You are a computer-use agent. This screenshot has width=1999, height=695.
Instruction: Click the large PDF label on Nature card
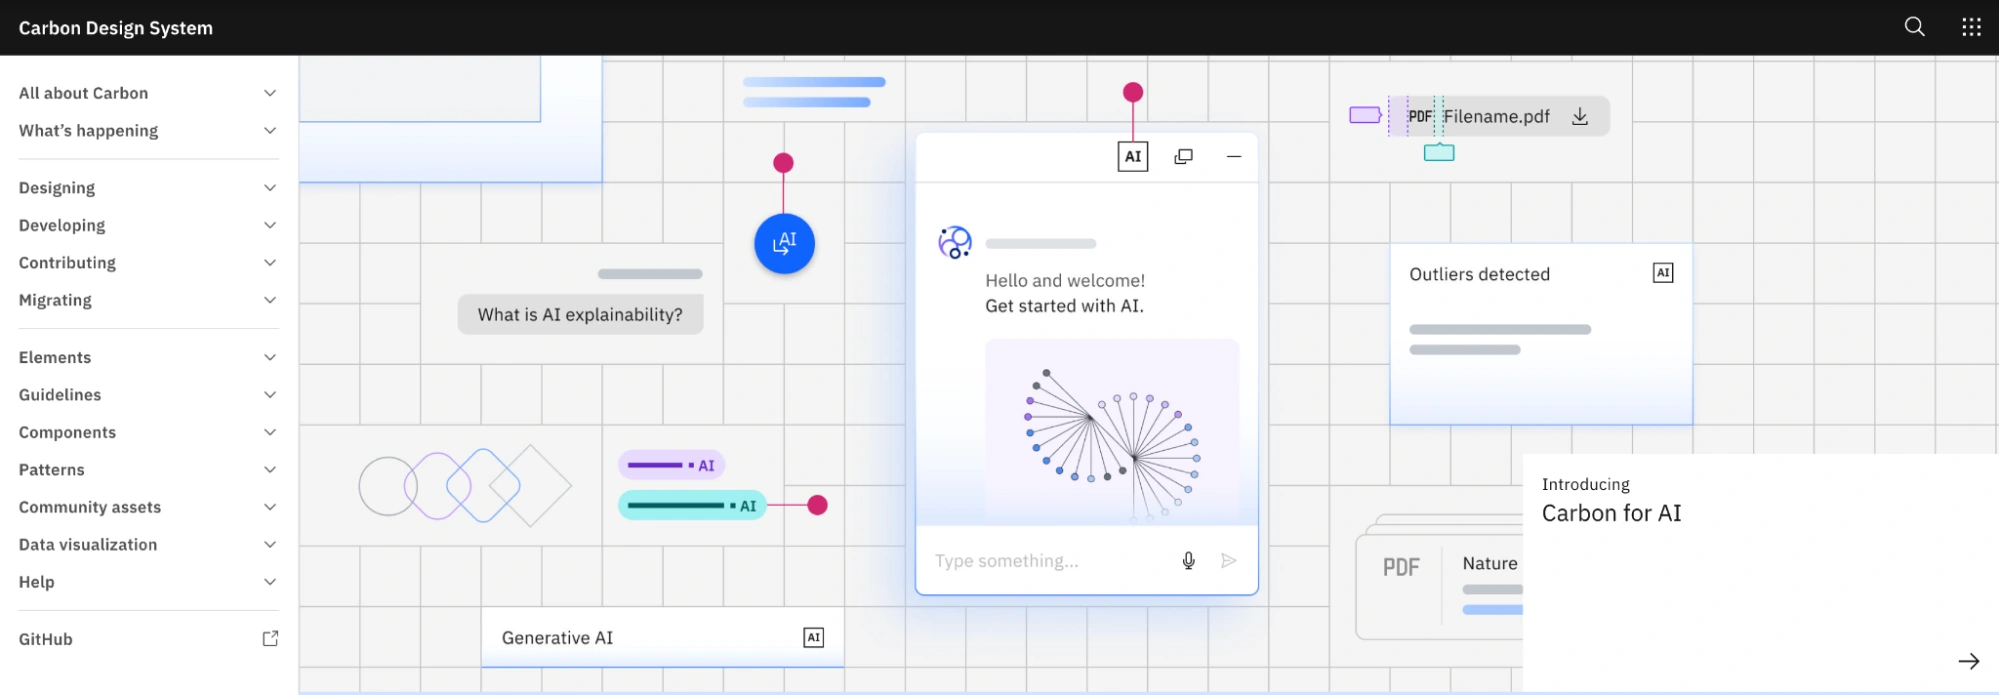click(x=1401, y=567)
